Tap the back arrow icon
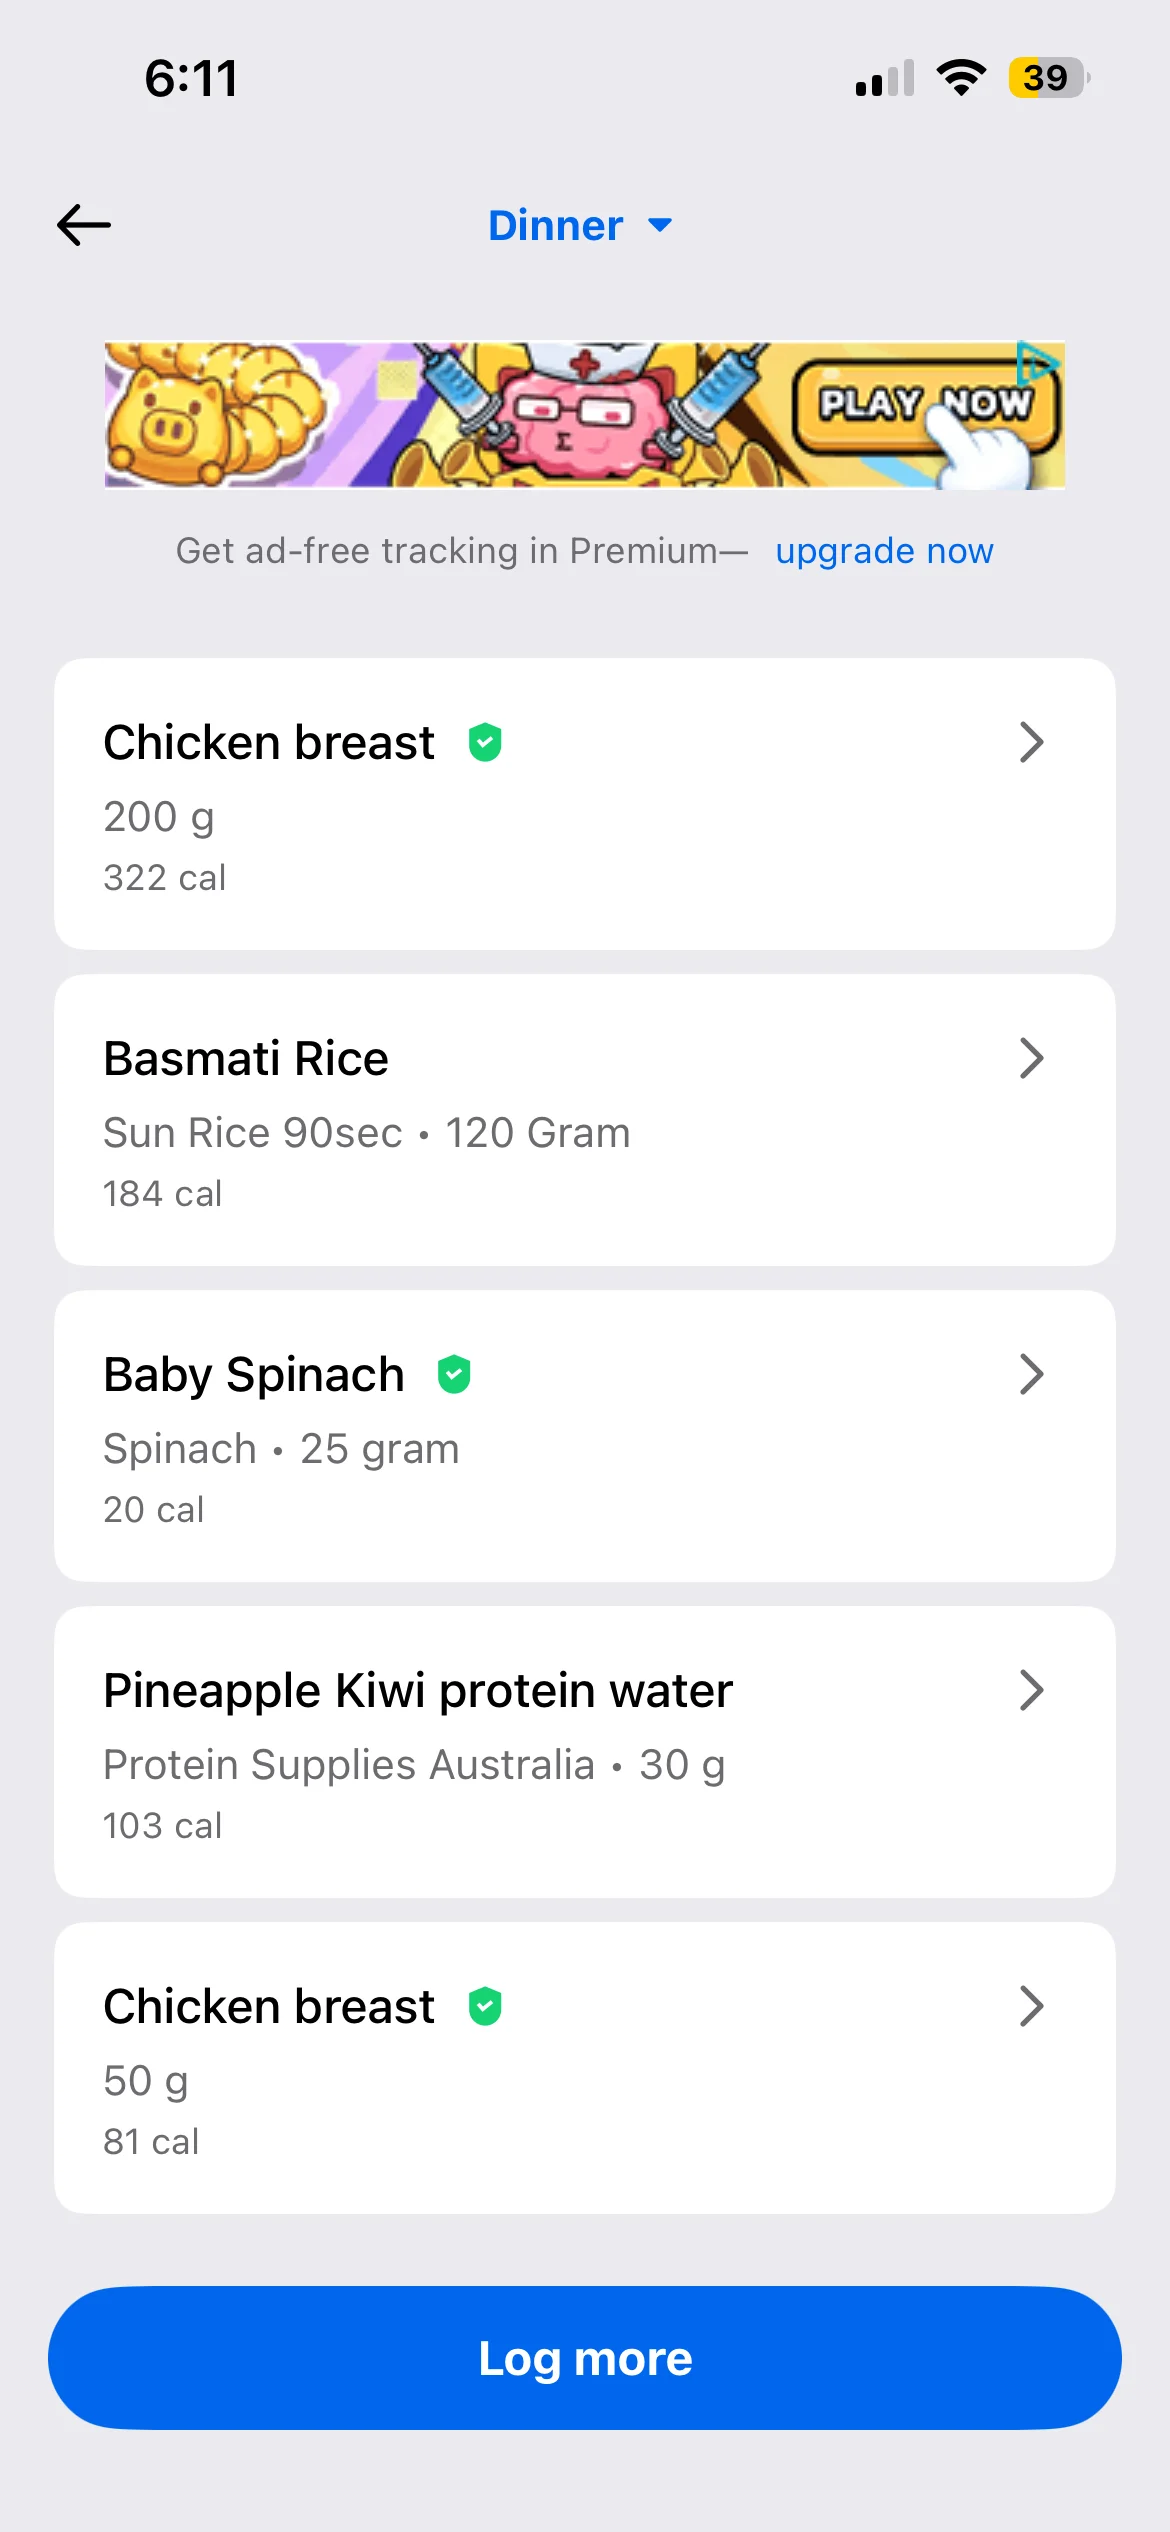 [x=84, y=225]
